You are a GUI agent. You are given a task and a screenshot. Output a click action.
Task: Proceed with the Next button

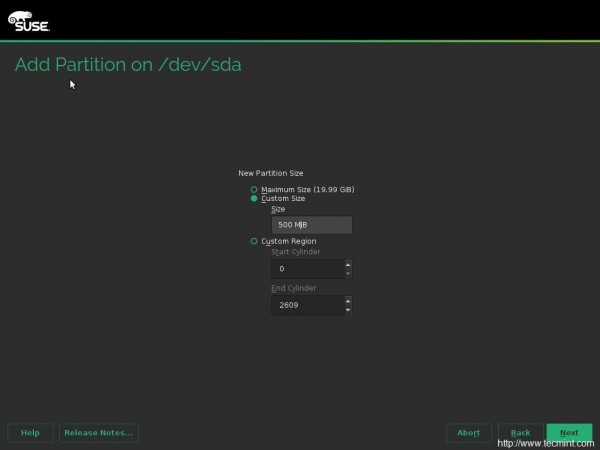[x=569, y=433]
